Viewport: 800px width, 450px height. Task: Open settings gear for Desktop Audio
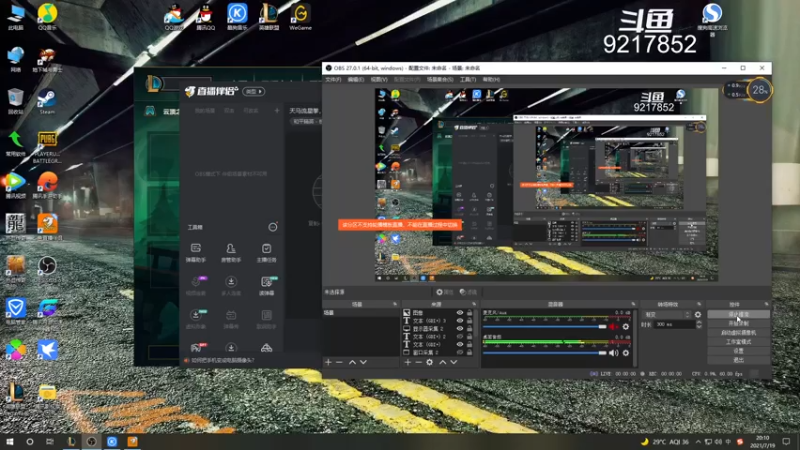(x=626, y=353)
